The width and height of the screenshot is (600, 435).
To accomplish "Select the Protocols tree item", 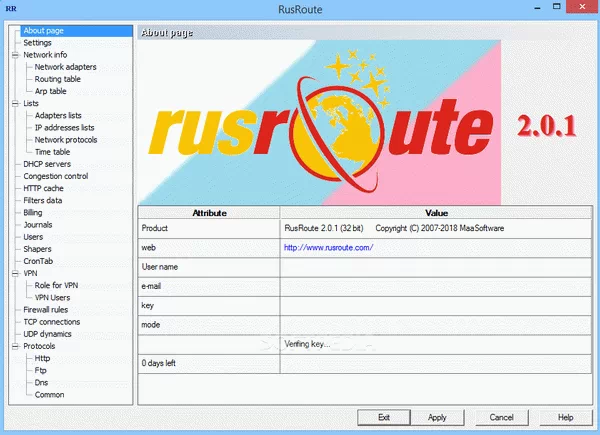I will [x=39, y=347].
